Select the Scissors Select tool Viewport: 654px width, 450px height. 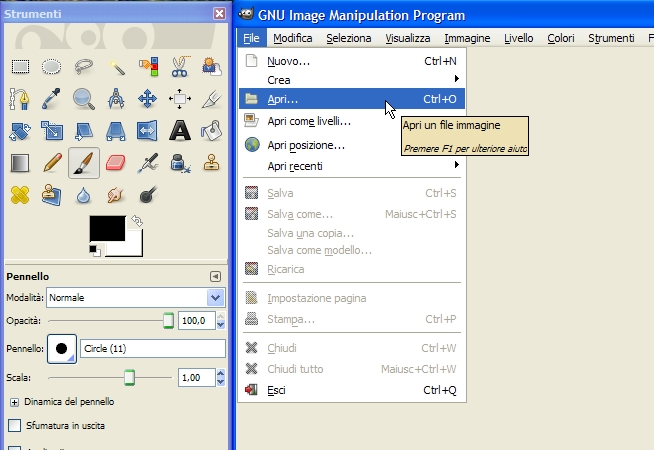(x=180, y=67)
